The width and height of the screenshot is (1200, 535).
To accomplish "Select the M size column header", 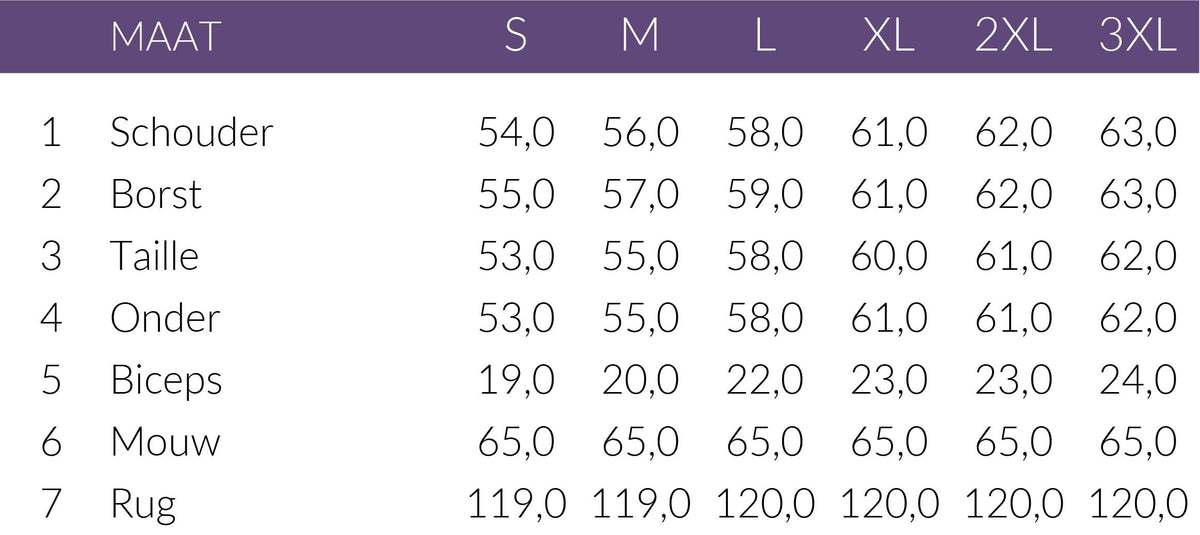I will tap(640, 37).
